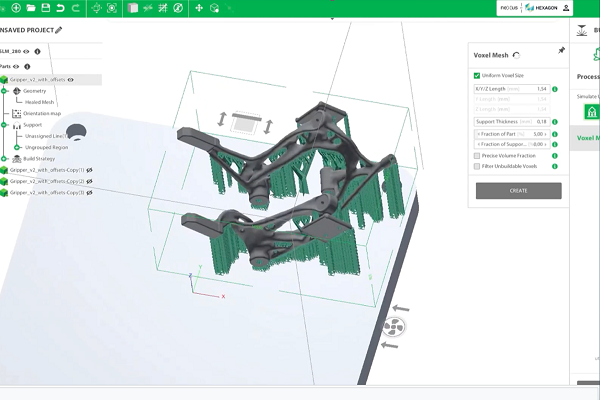Collapse the Geometry tree node
Screen dimensions: 600x400
coord(4,91)
